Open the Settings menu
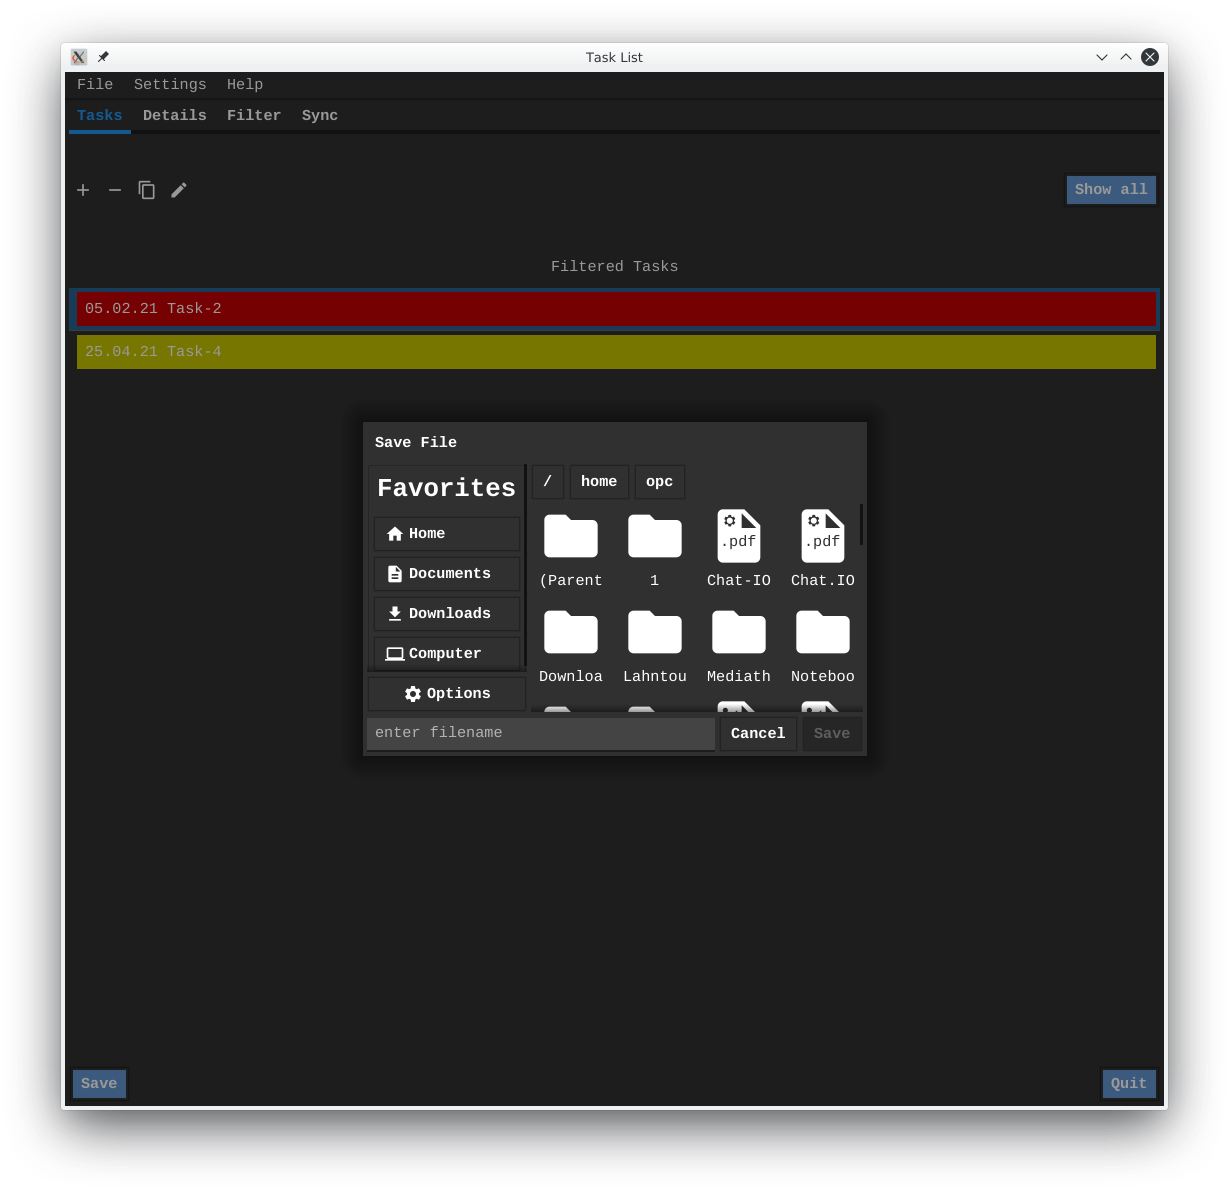This screenshot has width=1229, height=1189. pos(170,85)
